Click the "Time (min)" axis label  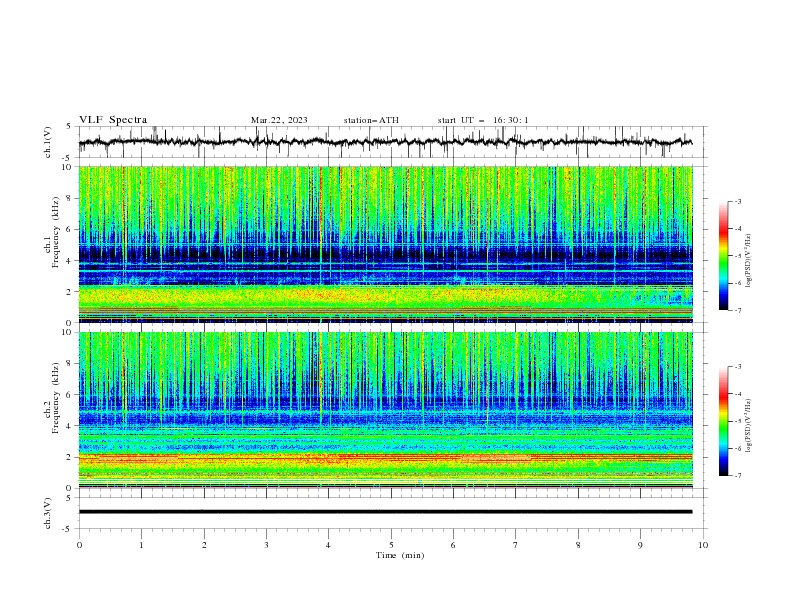coord(400,555)
